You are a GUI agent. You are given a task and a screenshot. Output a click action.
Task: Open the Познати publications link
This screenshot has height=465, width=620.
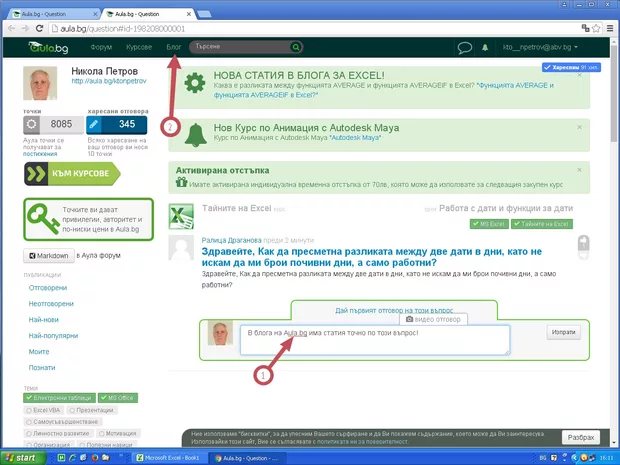point(42,368)
